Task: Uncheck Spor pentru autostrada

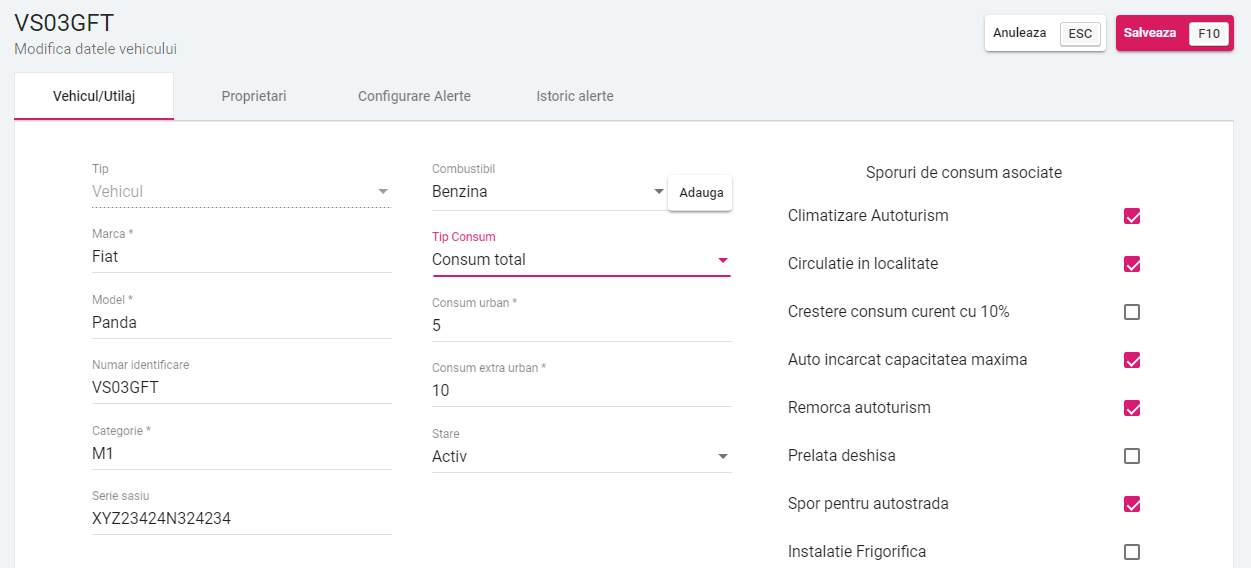Action: (1132, 504)
